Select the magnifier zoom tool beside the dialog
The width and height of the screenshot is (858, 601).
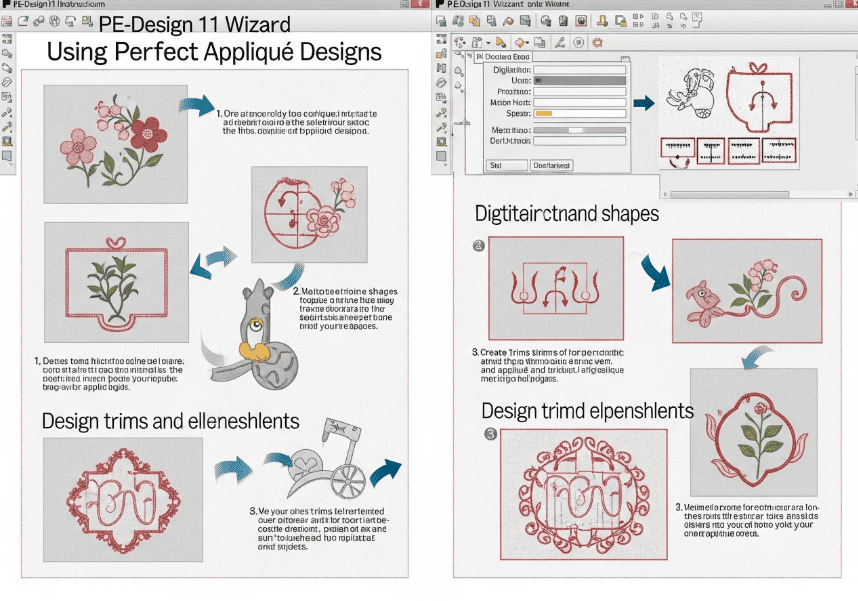[459, 72]
